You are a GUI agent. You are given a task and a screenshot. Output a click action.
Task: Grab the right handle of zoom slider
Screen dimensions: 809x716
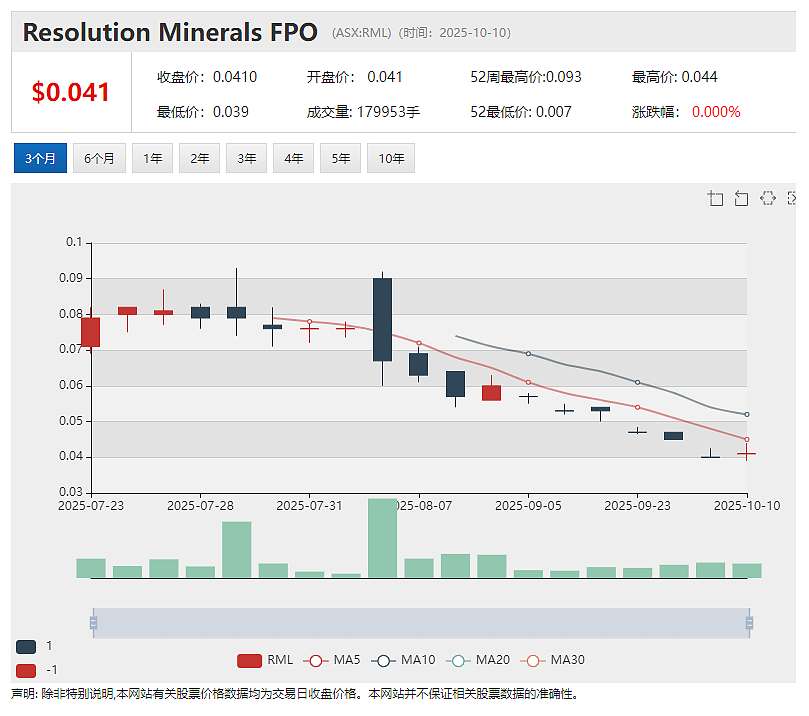coord(750,623)
